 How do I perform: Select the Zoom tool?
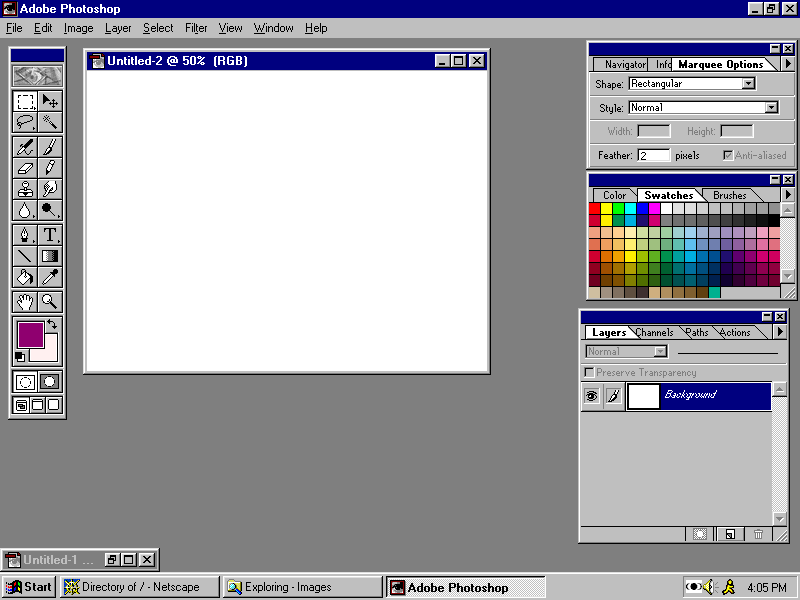(50, 302)
